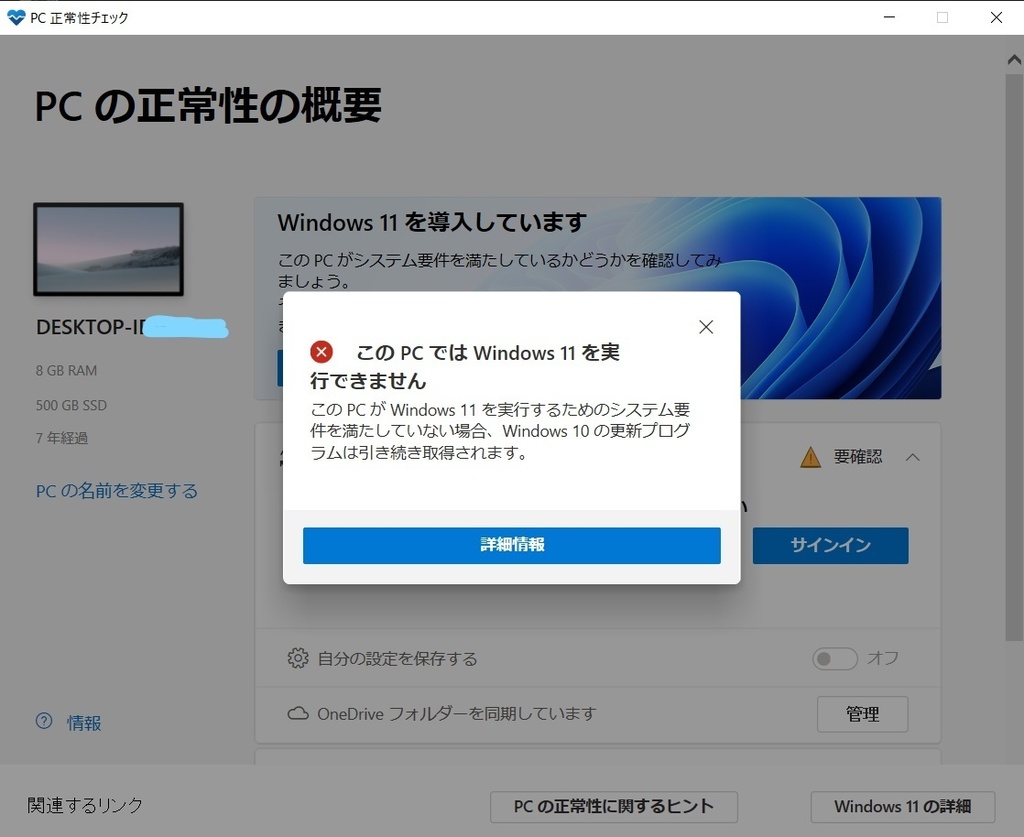The width and height of the screenshot is (1024, 837).
Task: Maximize the PC 正常性チェック window
Action: point(942,17)
